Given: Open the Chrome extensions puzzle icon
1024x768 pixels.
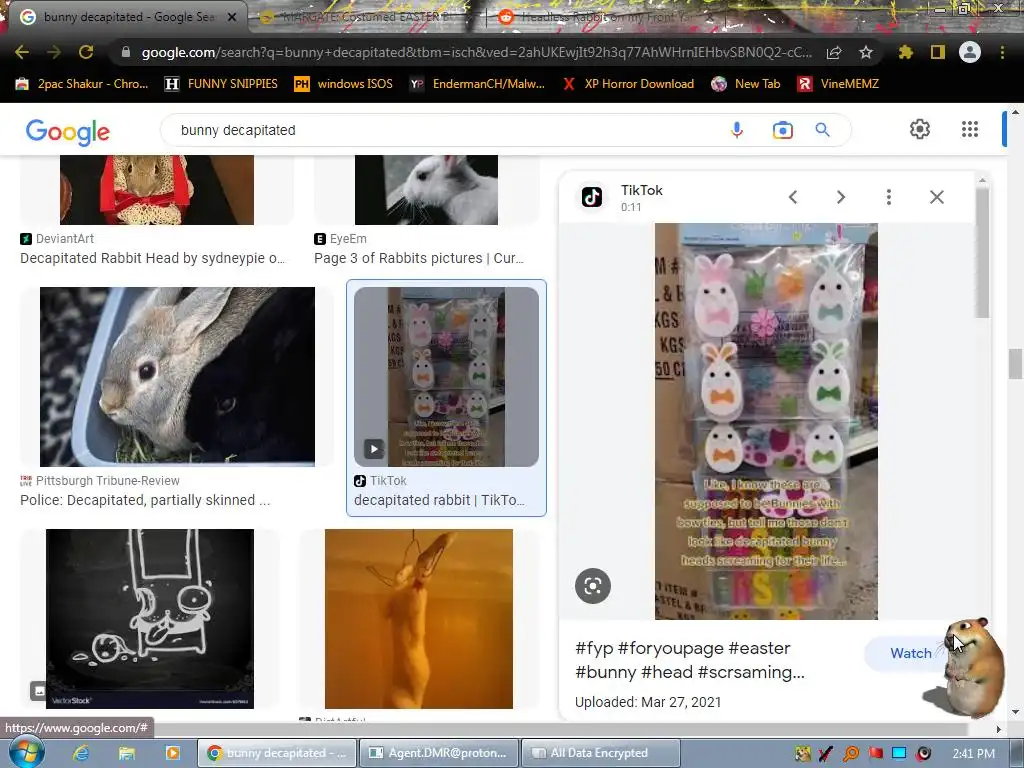Looking at the screenshot, I should [905, 52].
